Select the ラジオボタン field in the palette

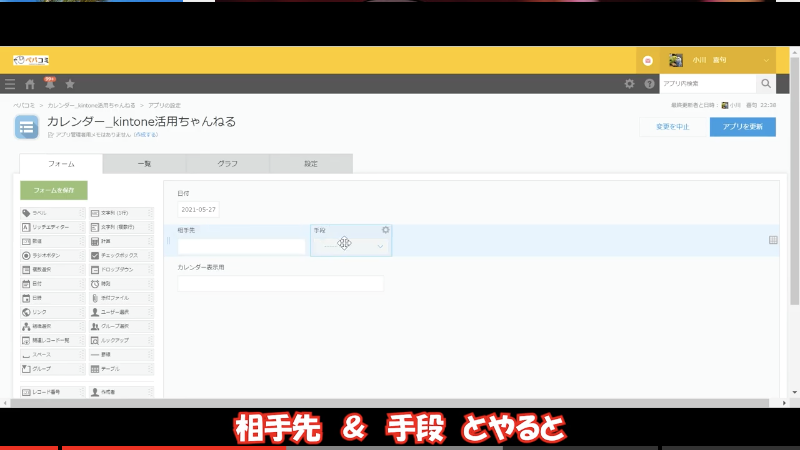51,255
